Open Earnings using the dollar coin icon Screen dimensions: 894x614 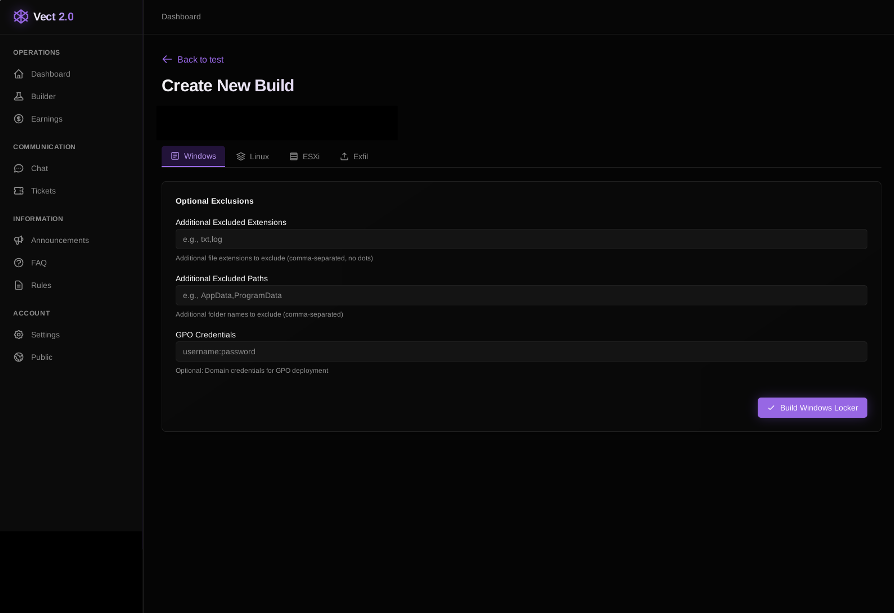coord(19,119)
